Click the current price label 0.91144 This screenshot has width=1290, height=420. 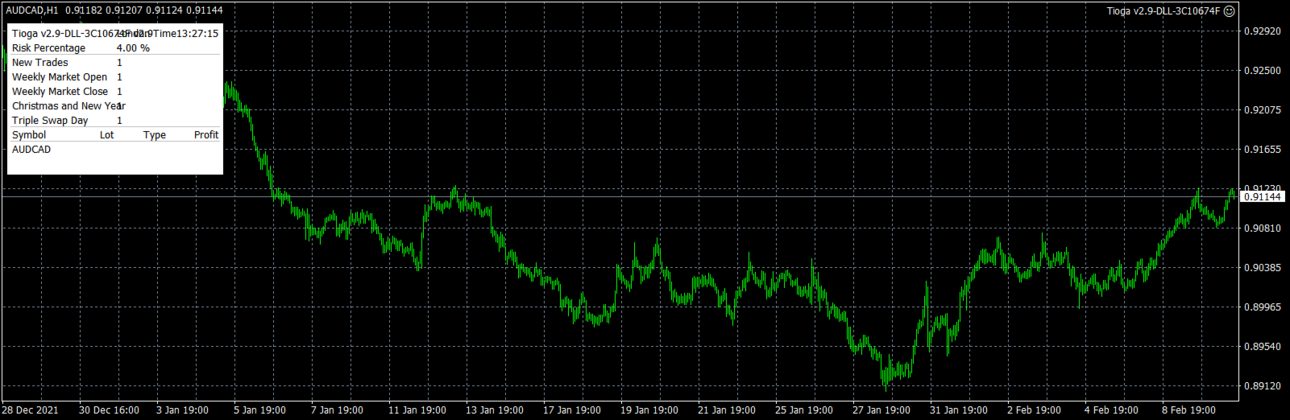pyautogui.click(x=1262, y=197)
